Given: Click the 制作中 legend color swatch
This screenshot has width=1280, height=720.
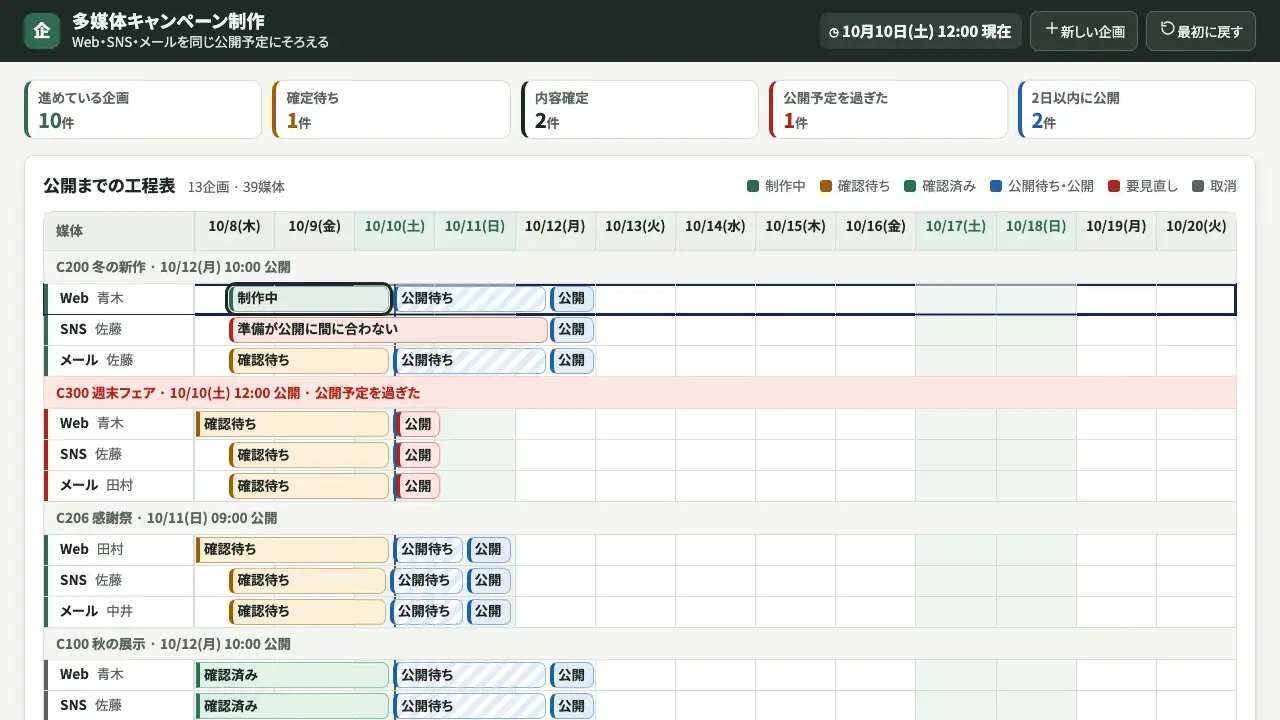Looking at the screenshot, I should (x=753, y=186).
